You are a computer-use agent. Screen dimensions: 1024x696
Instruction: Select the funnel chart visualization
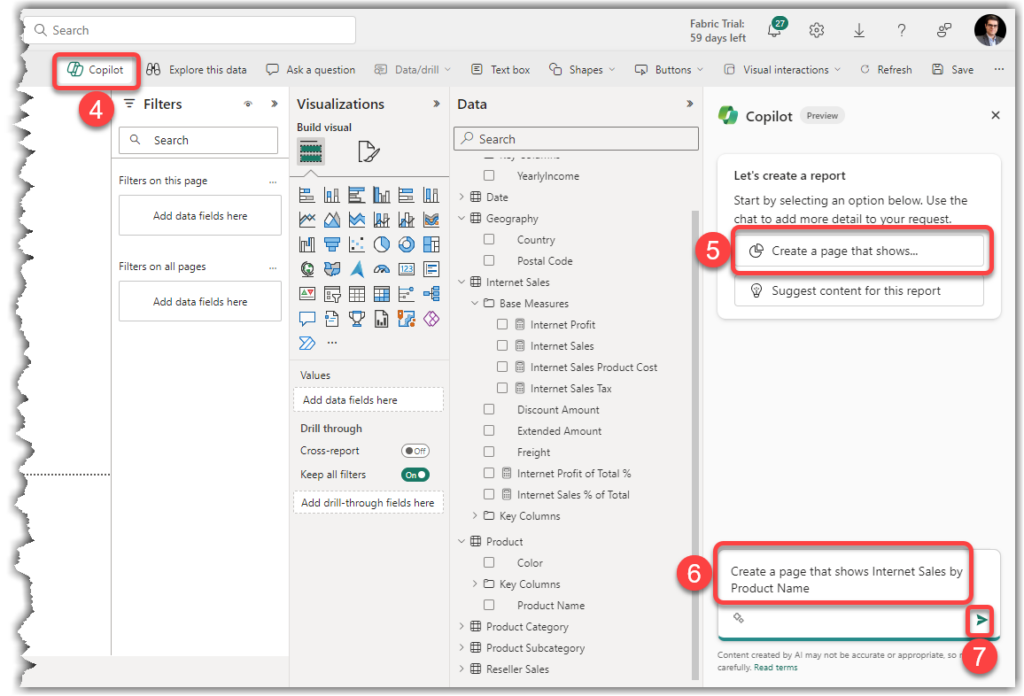[x=332, y=244]
